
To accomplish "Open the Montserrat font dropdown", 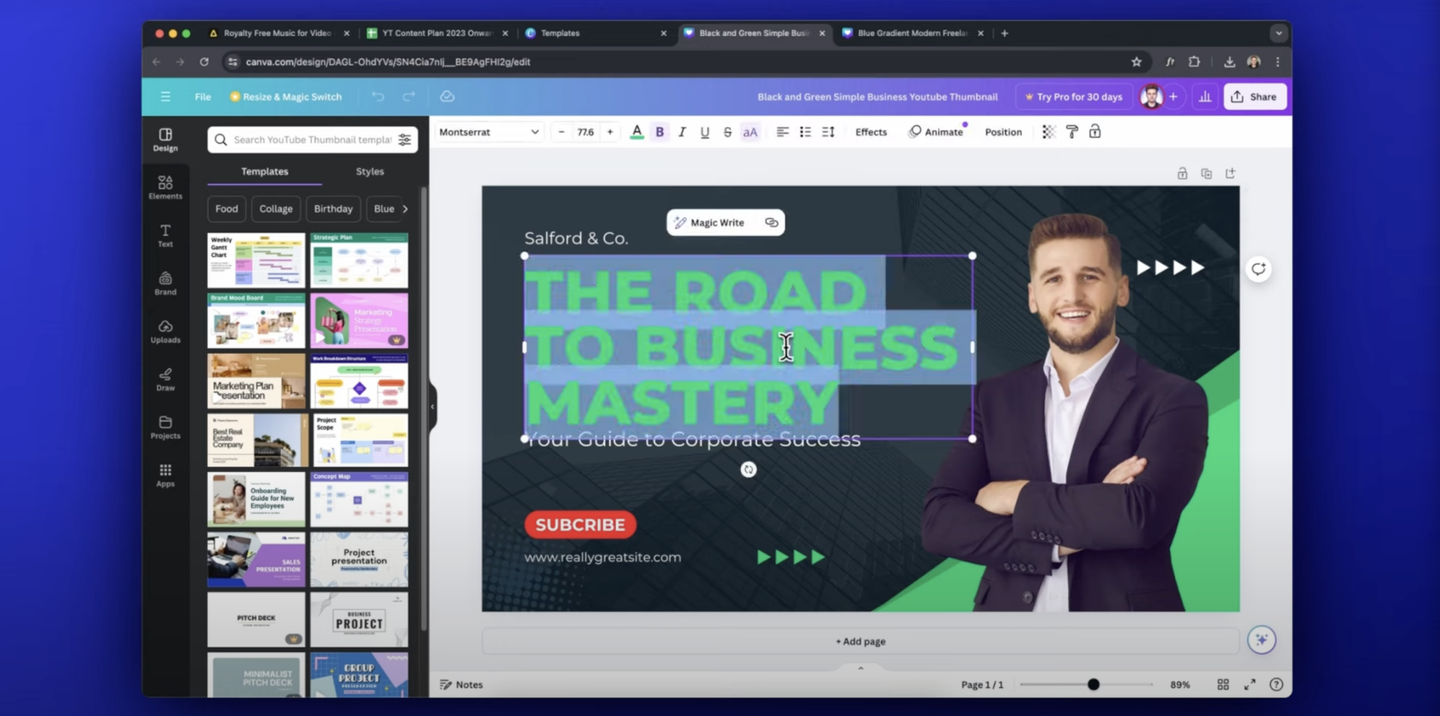I will pyautogui.click(x=489, y=131).
